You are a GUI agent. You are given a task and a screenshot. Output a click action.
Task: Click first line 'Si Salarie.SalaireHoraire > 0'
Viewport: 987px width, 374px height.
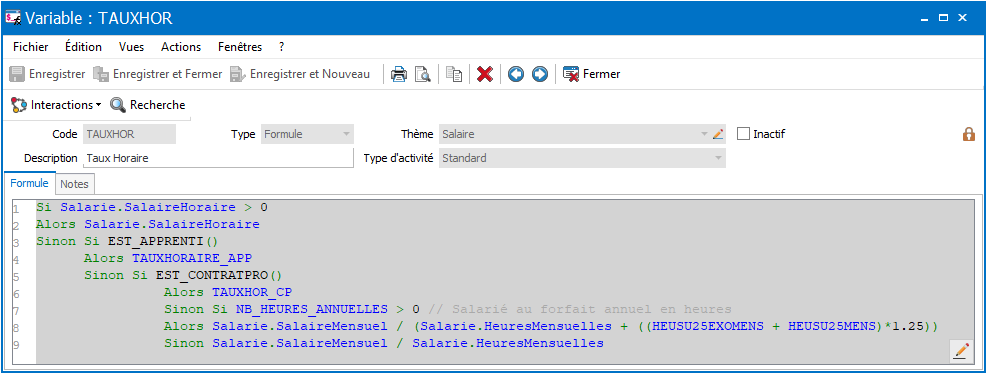[x=152, y=207]
